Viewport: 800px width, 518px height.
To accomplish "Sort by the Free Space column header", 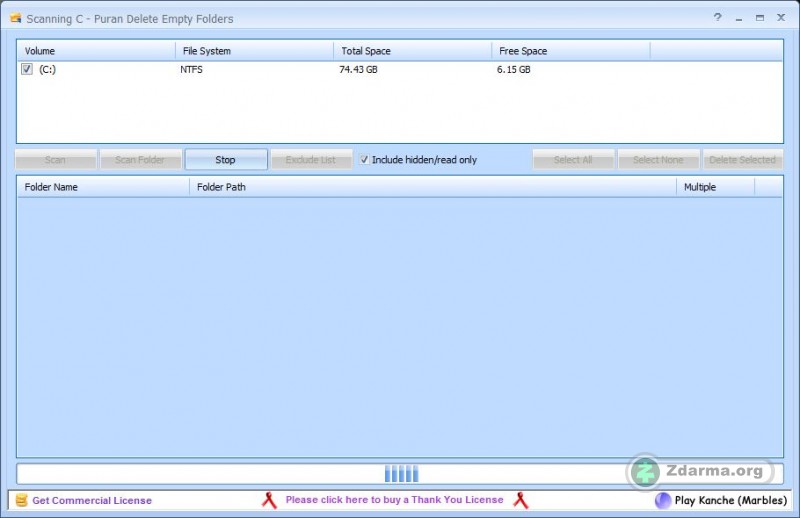I will (571, 51).
